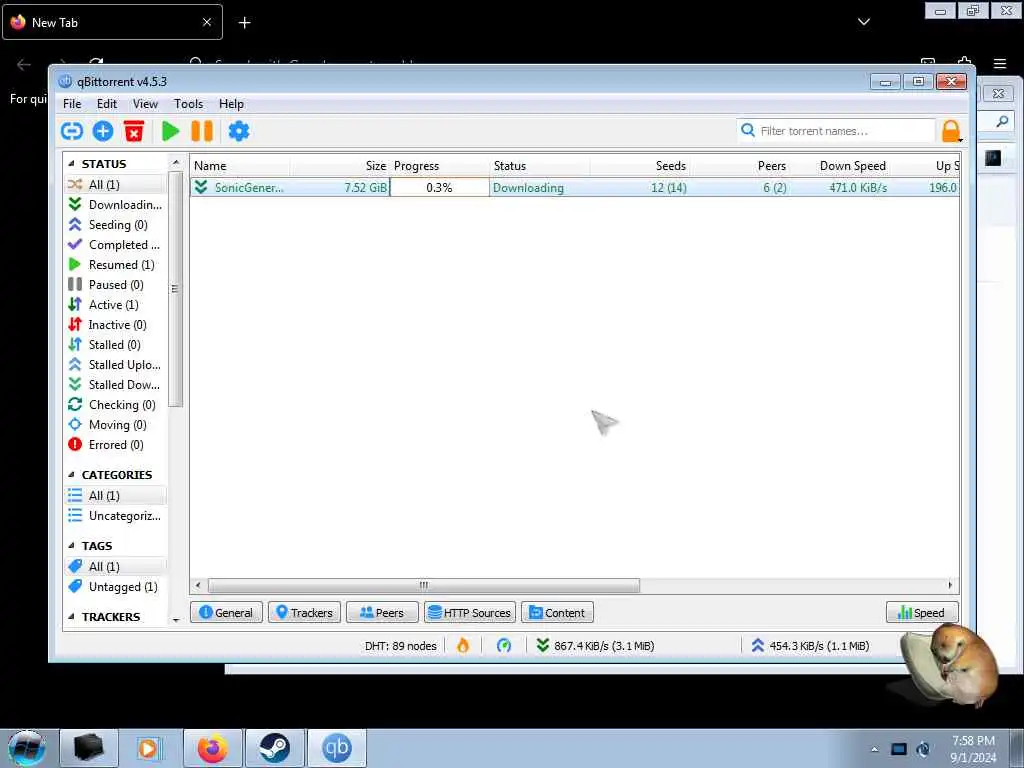Click the green resume torrent icon
Viewport: 1024px width, 768px height.
point(170,131)
